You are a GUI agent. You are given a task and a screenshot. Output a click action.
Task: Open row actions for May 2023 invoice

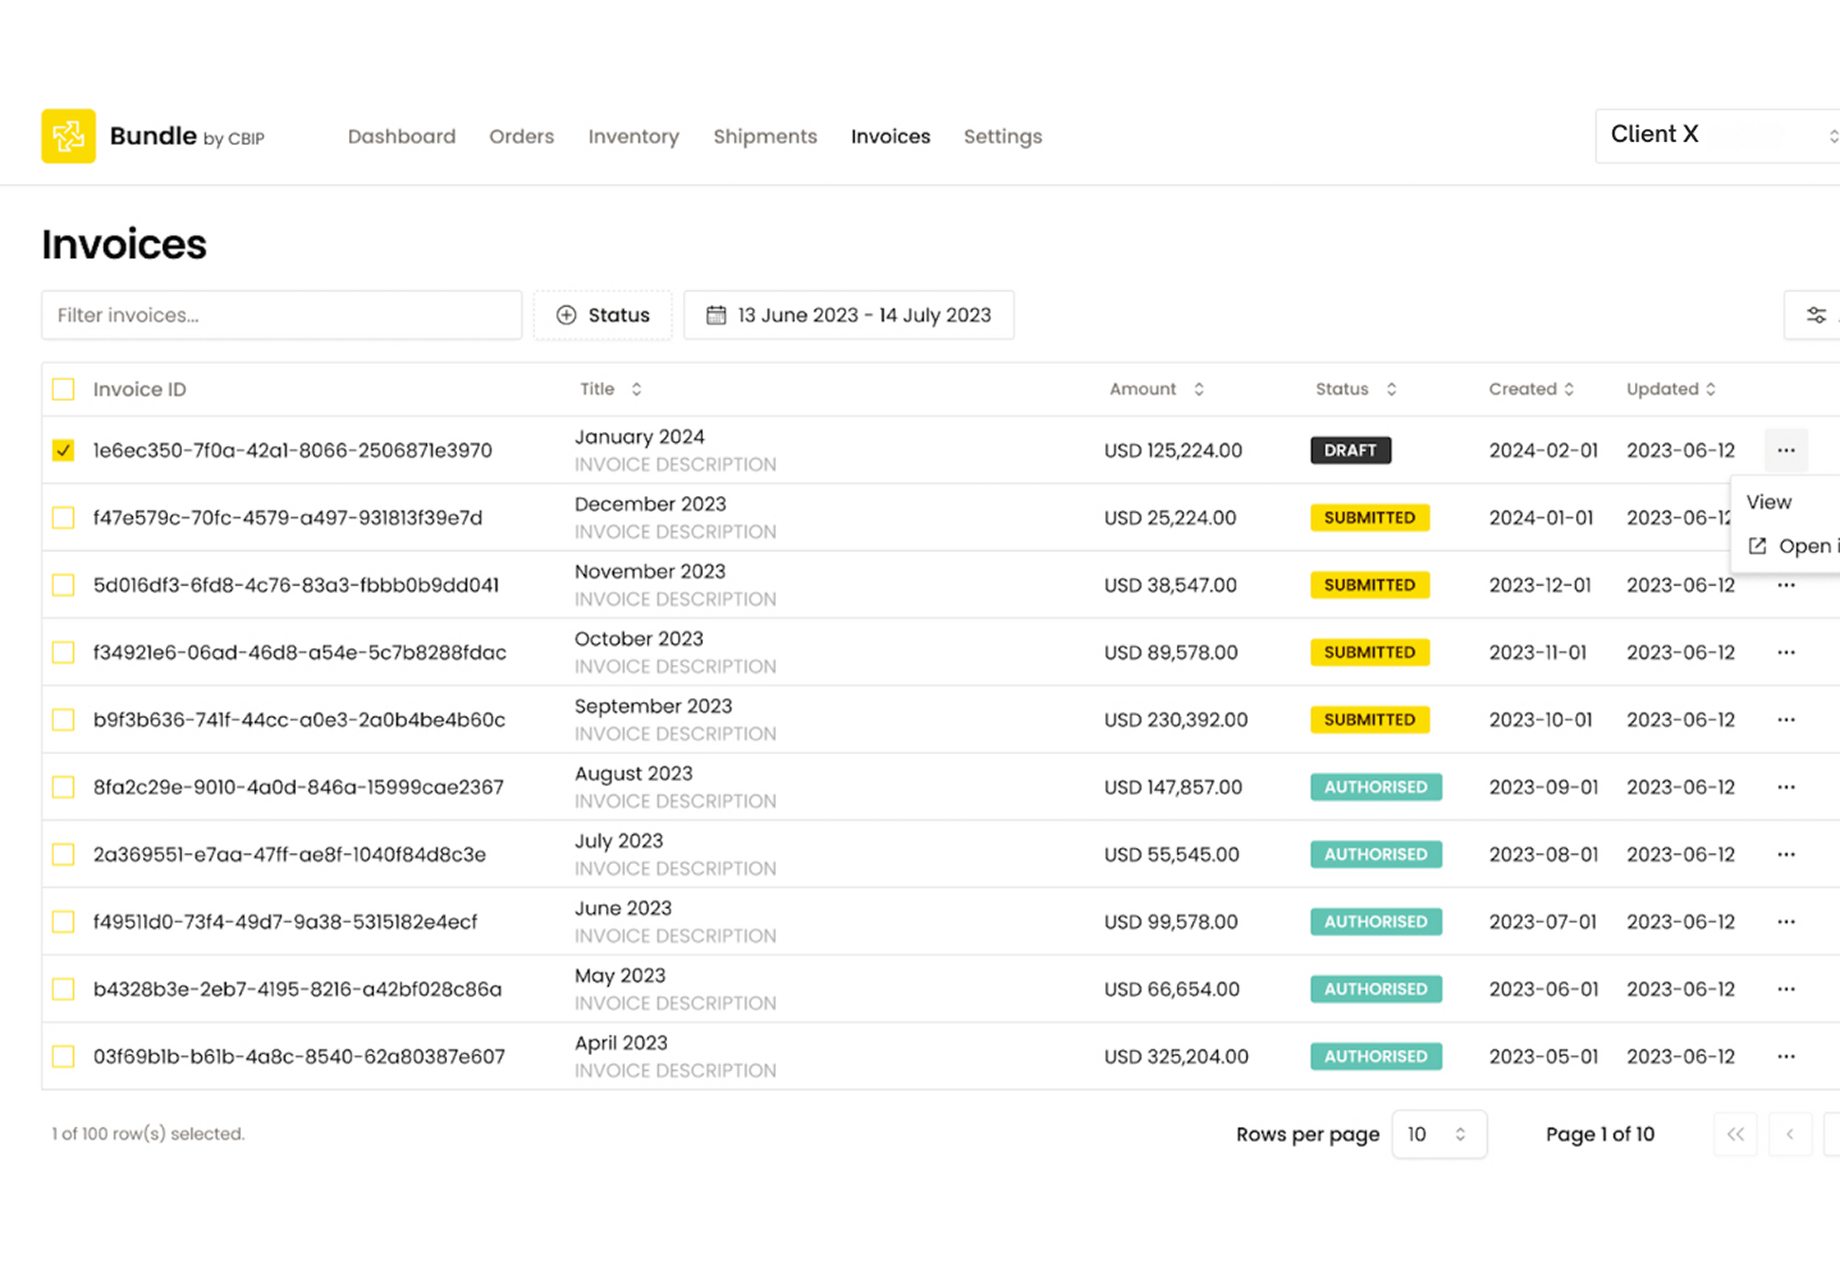coord(1786,989)
